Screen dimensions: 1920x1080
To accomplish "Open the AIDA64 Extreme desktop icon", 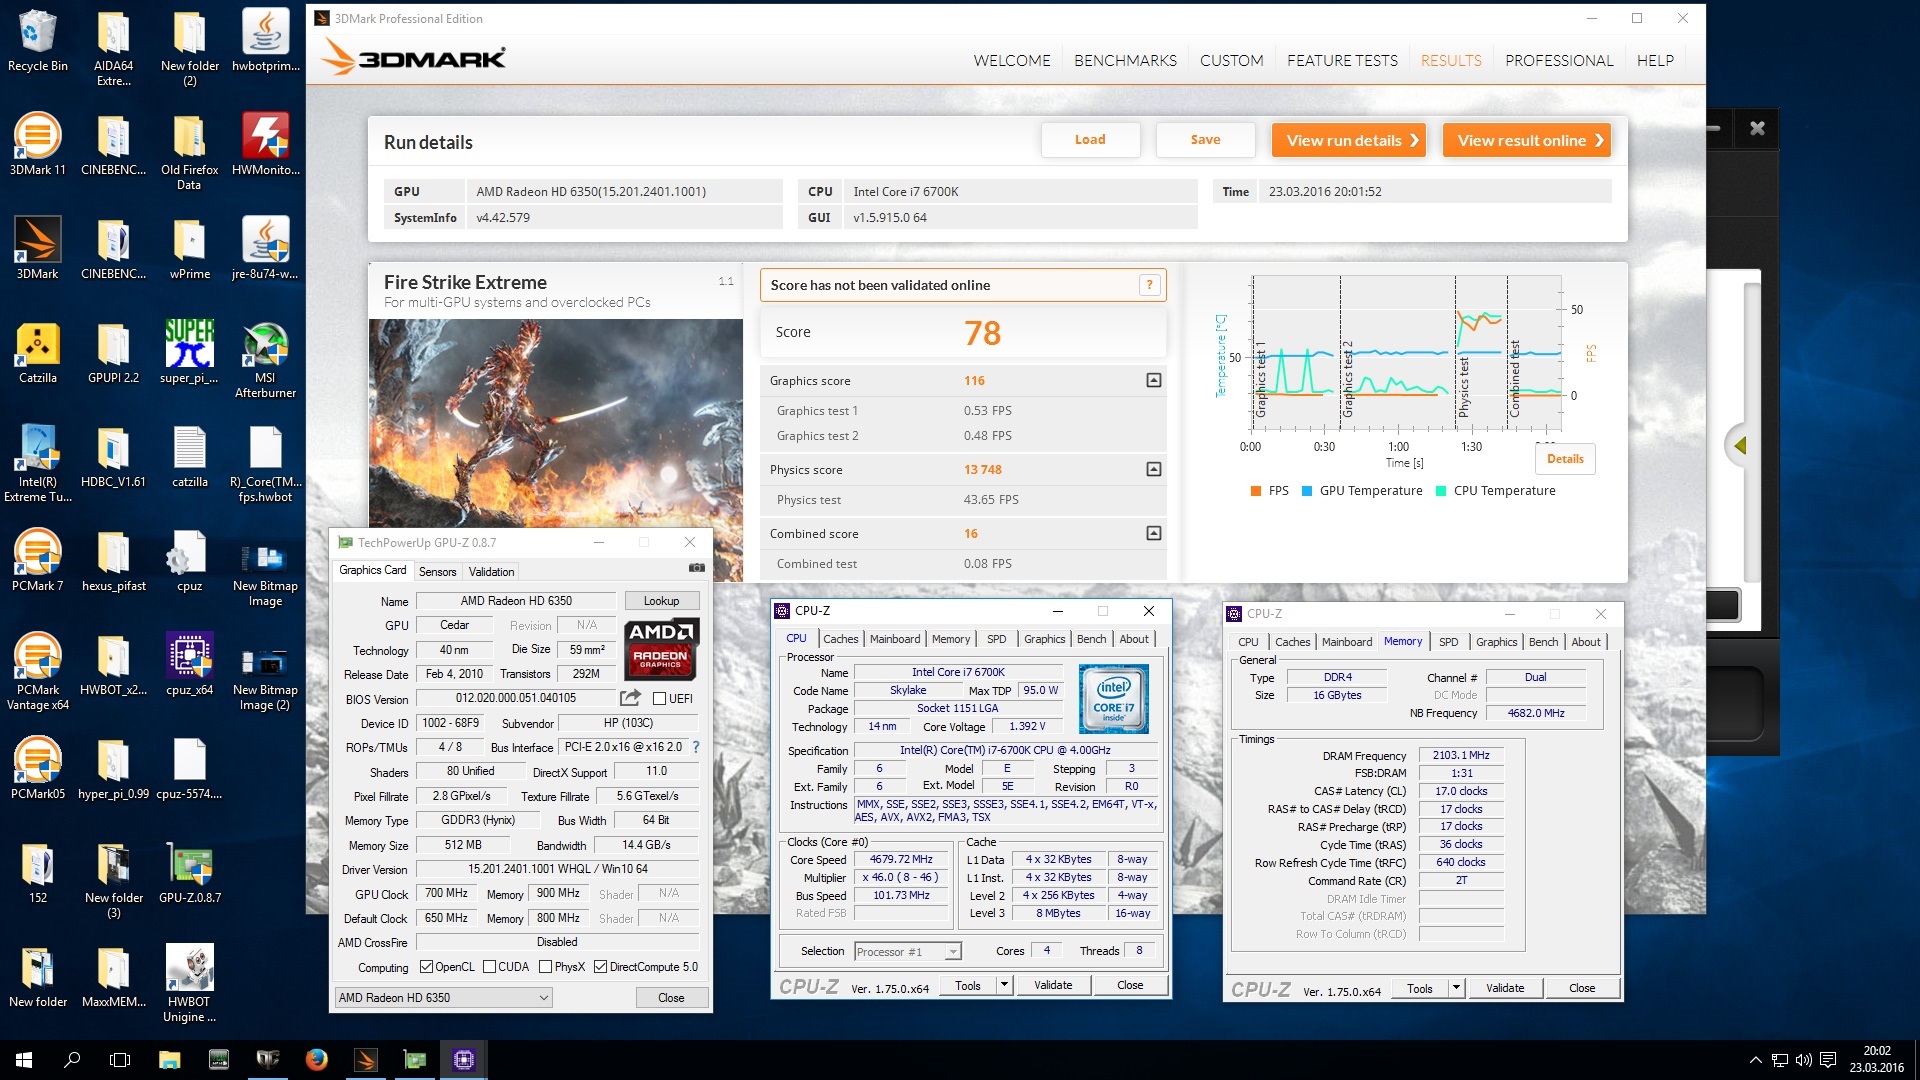I will pos(113,48).
